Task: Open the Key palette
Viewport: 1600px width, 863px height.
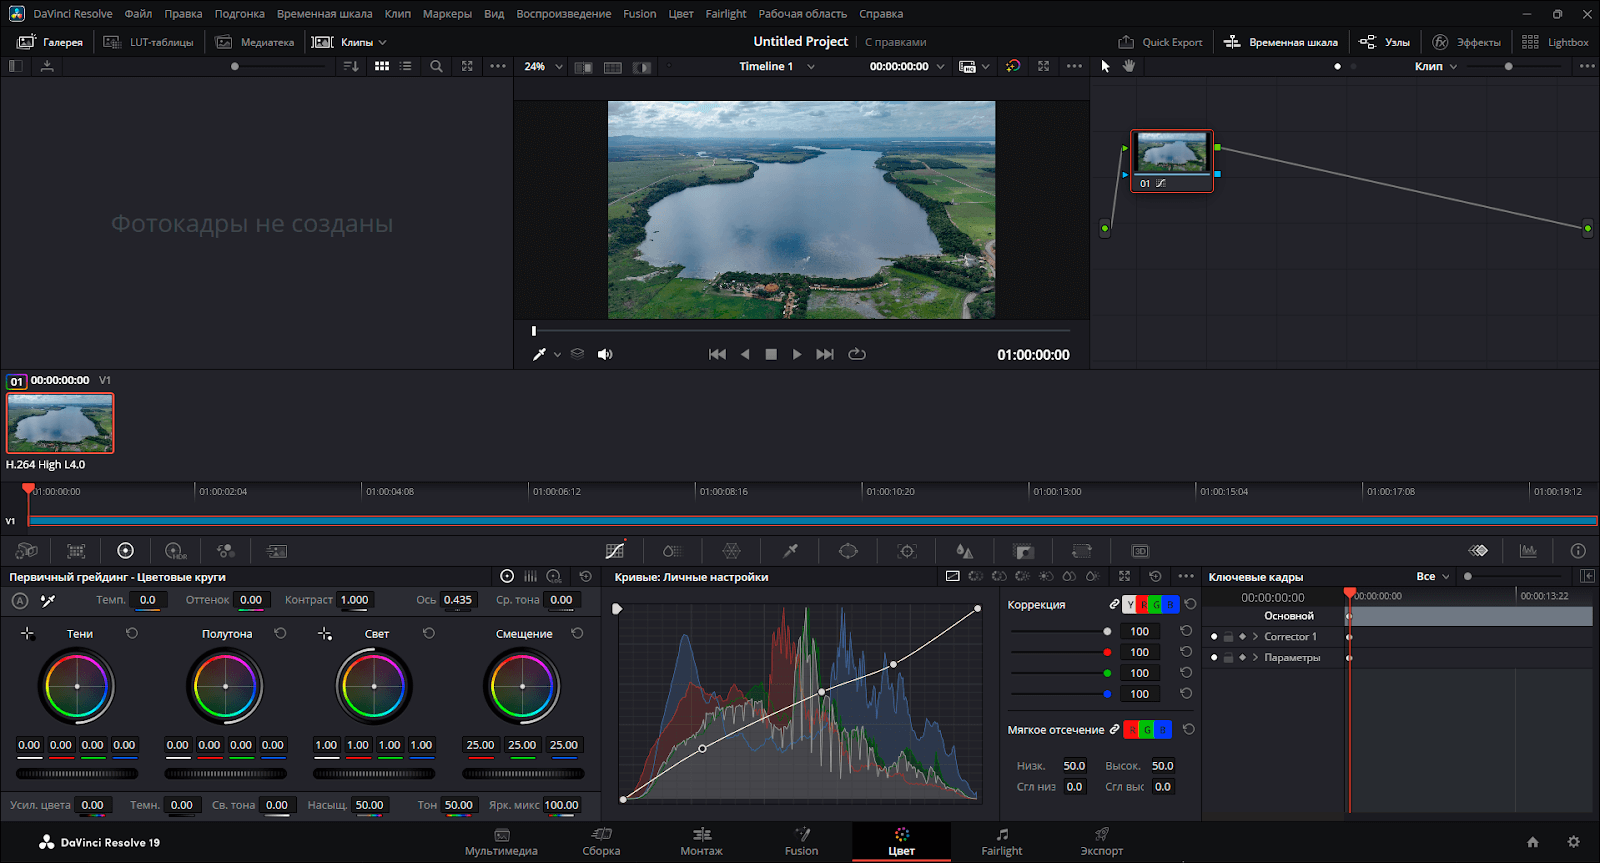Action: 1023,551
